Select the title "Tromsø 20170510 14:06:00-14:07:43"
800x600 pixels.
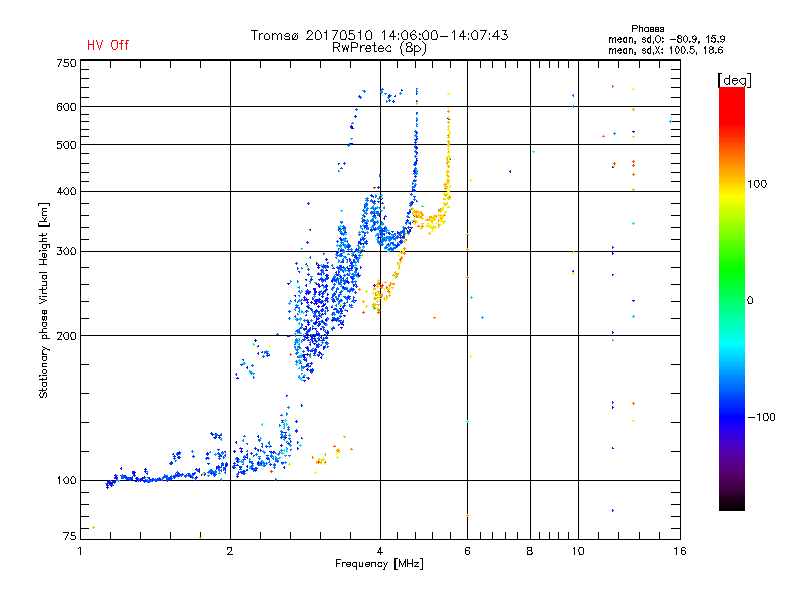[x=379, y=35]
